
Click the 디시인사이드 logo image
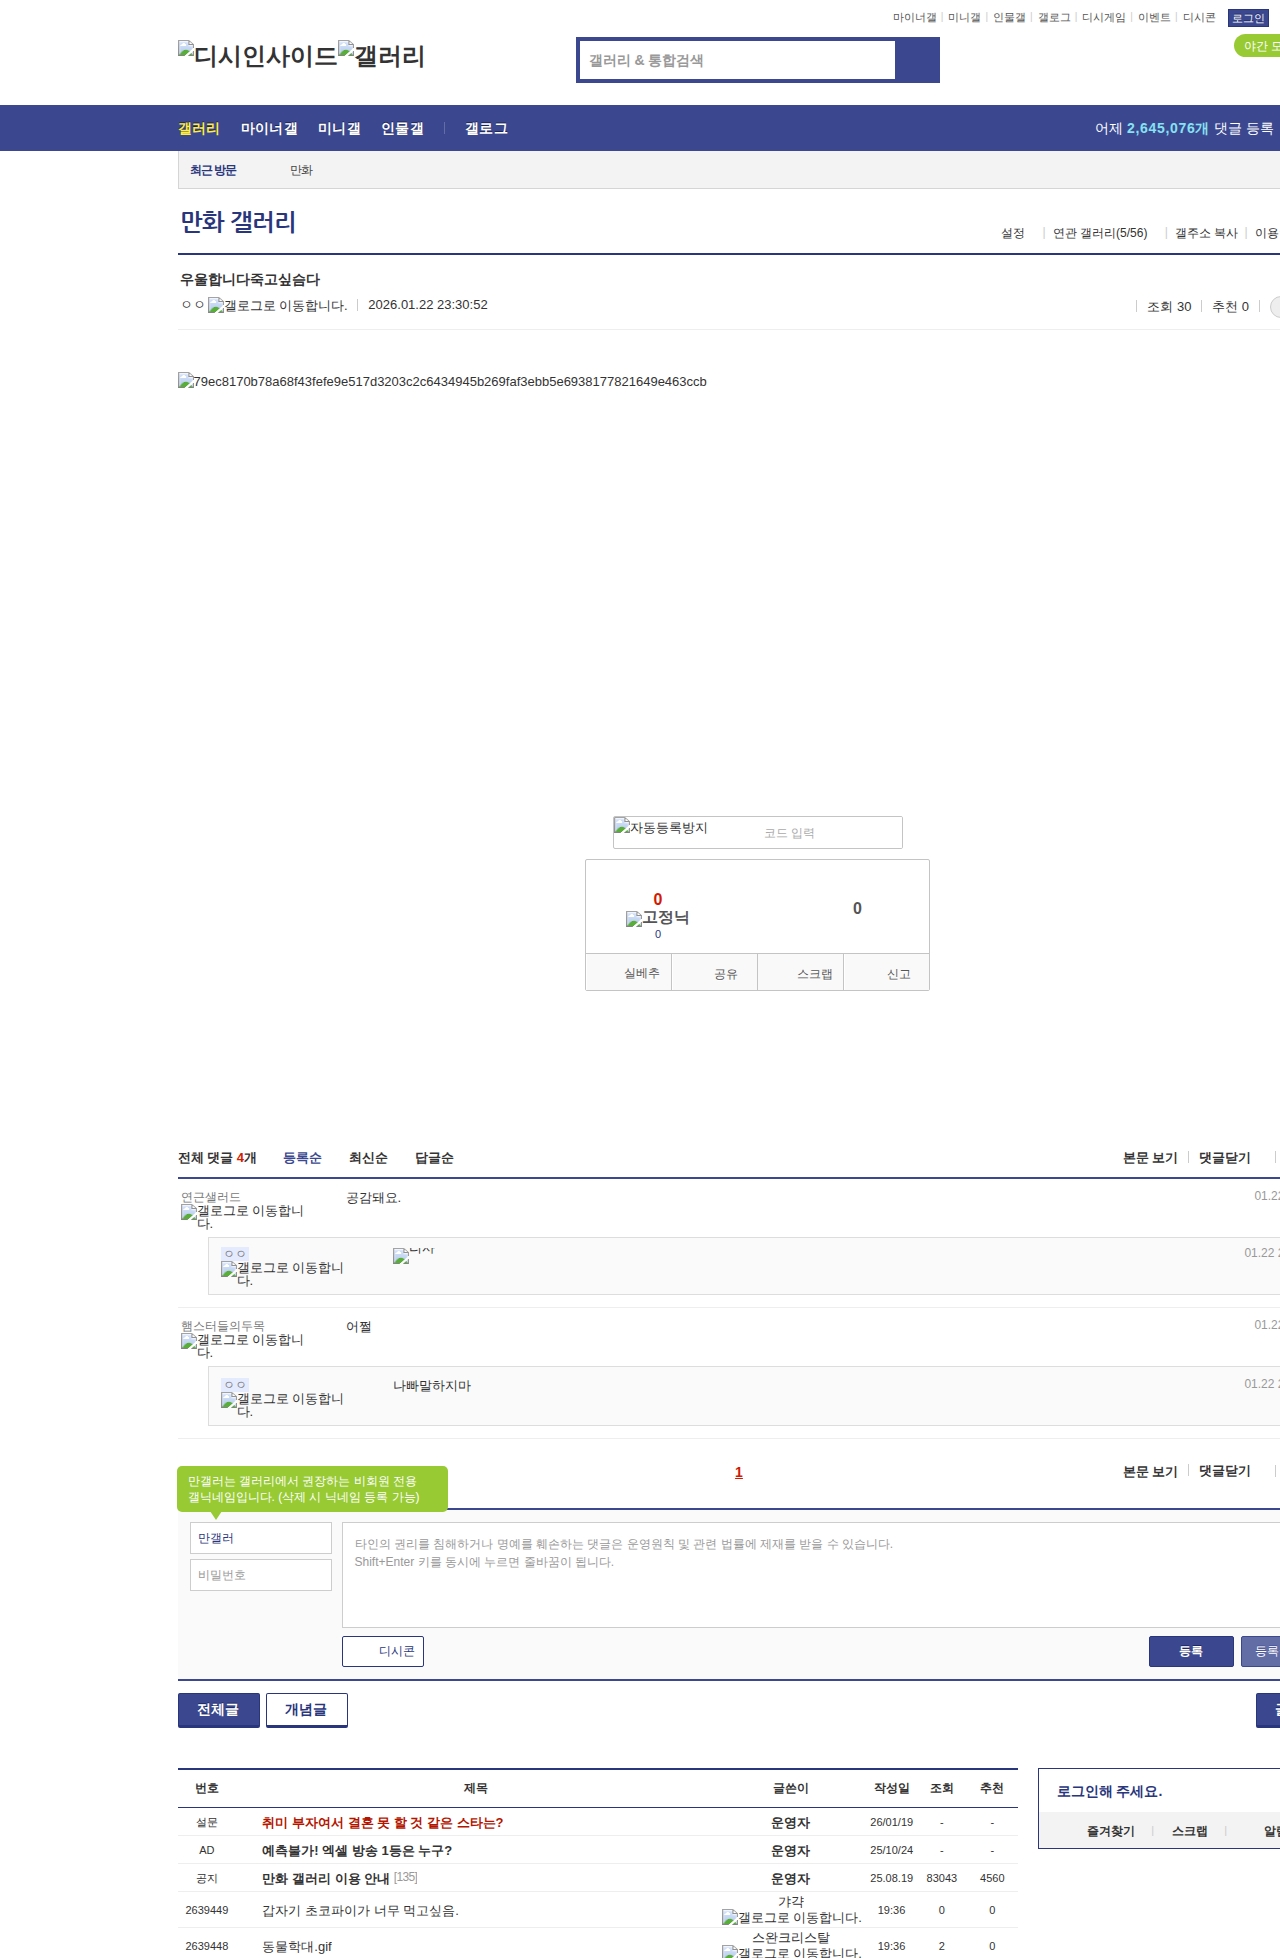coord(257,56)
